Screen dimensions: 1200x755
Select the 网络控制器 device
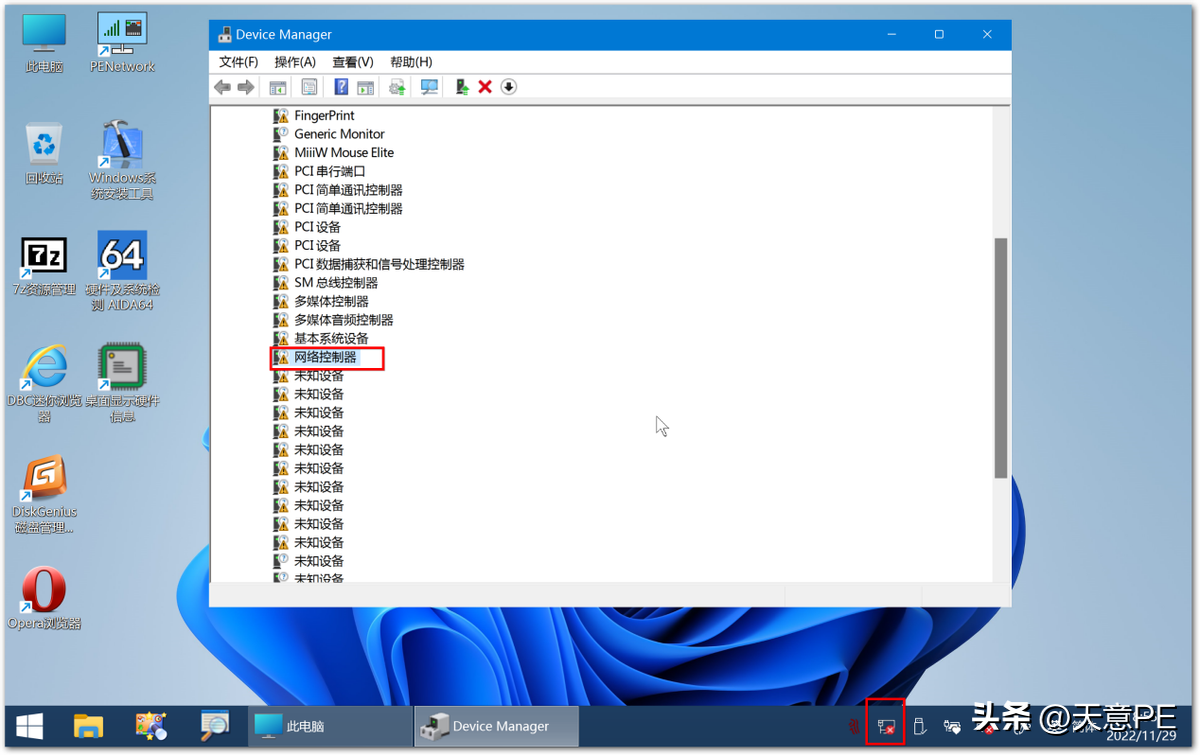[x=325, y=357]
